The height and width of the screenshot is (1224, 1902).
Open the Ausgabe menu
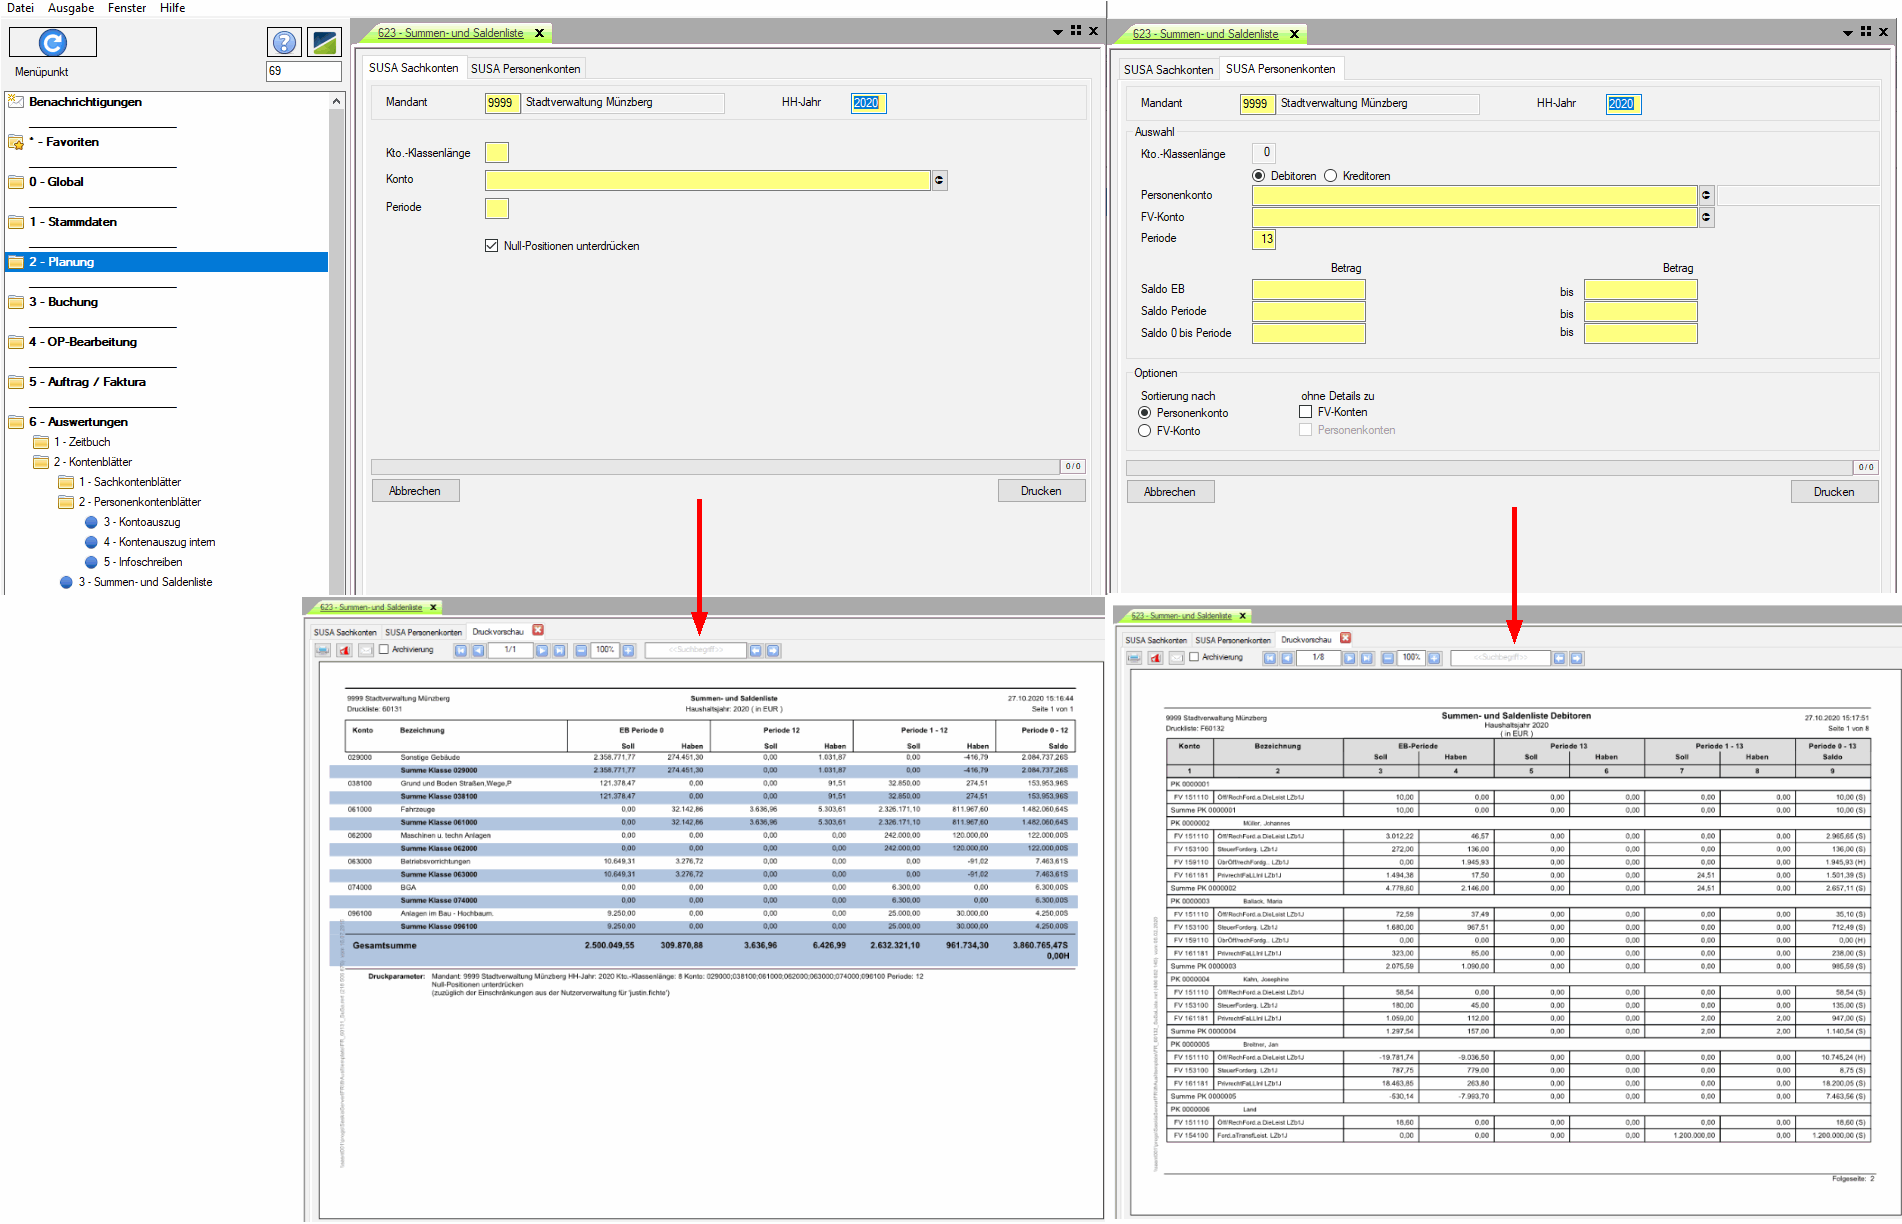click(71, 8)
